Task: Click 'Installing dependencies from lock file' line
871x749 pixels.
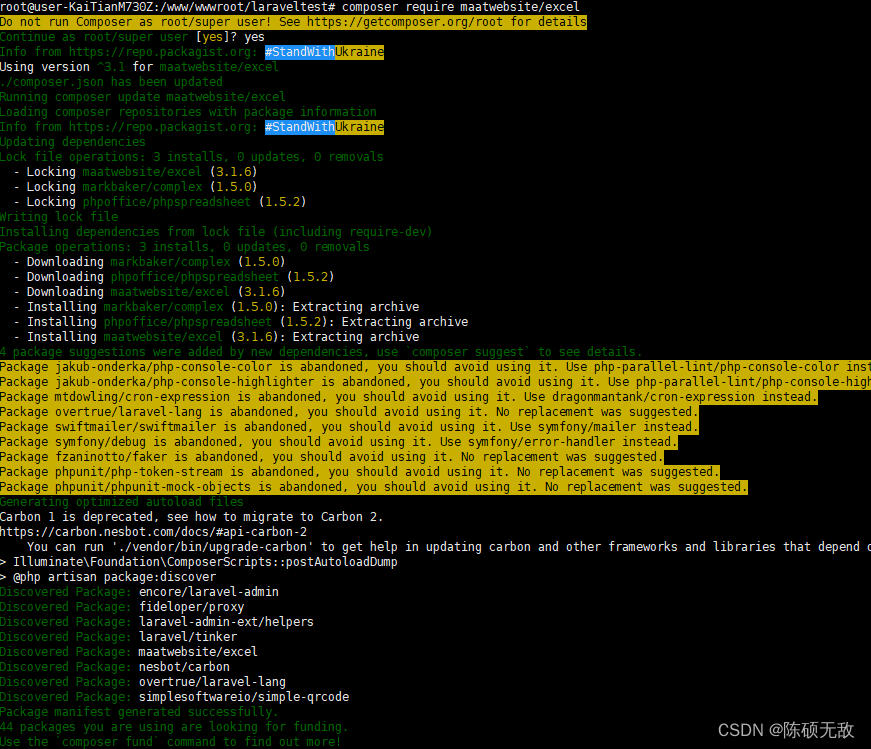Action: (216, 232)
